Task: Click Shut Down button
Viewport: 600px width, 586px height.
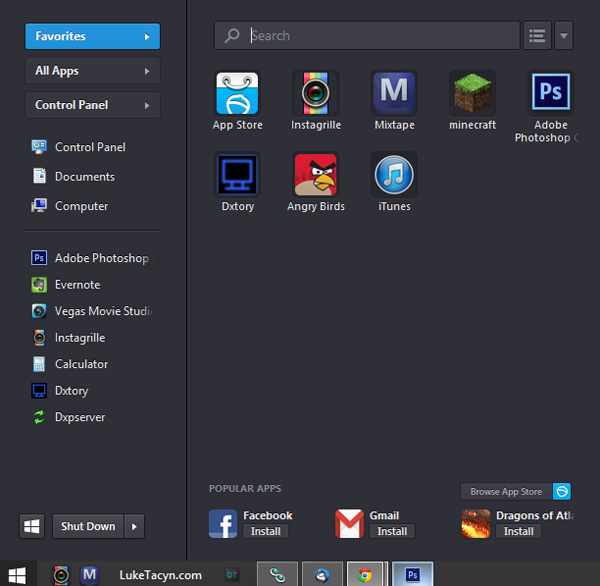Action: [88, 526]
